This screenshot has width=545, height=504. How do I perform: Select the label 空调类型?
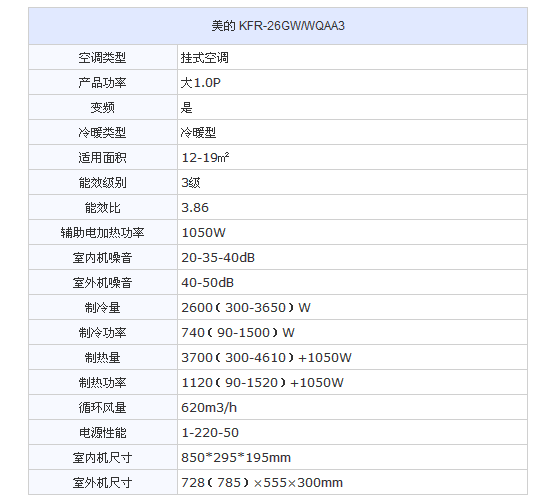point(102,58)
